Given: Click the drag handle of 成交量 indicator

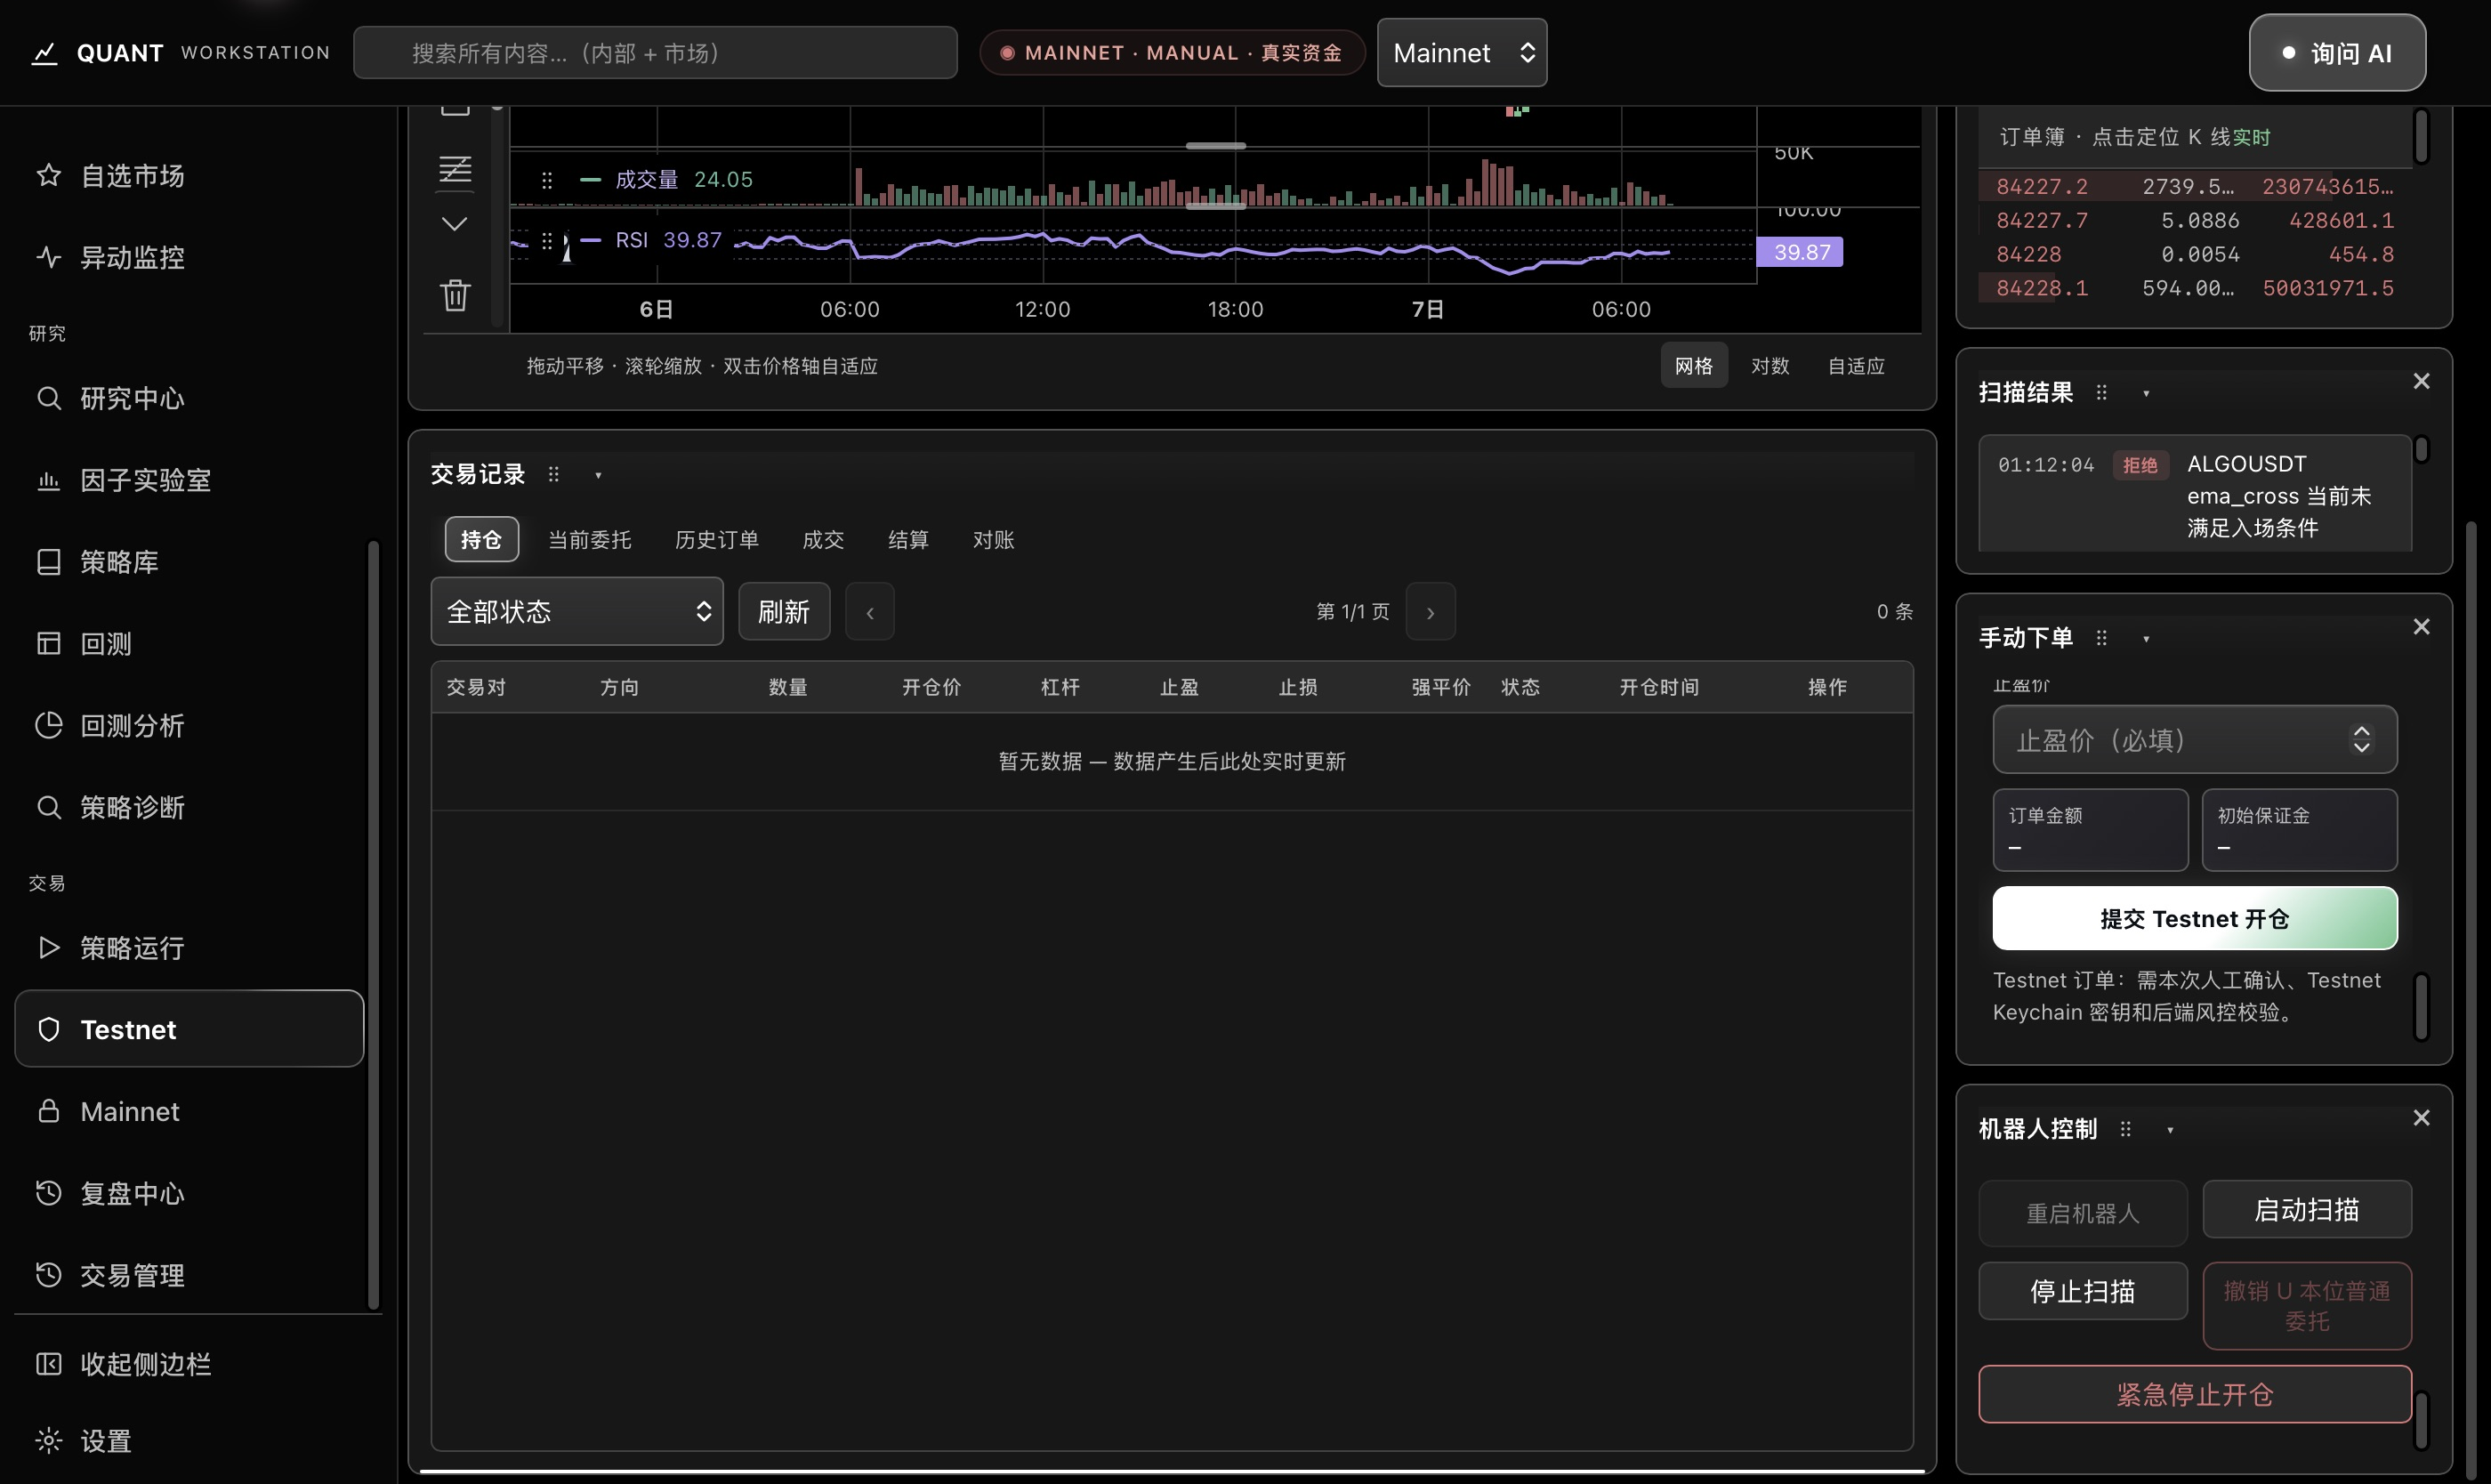Looking at the screenshot, I should (547, 180).
